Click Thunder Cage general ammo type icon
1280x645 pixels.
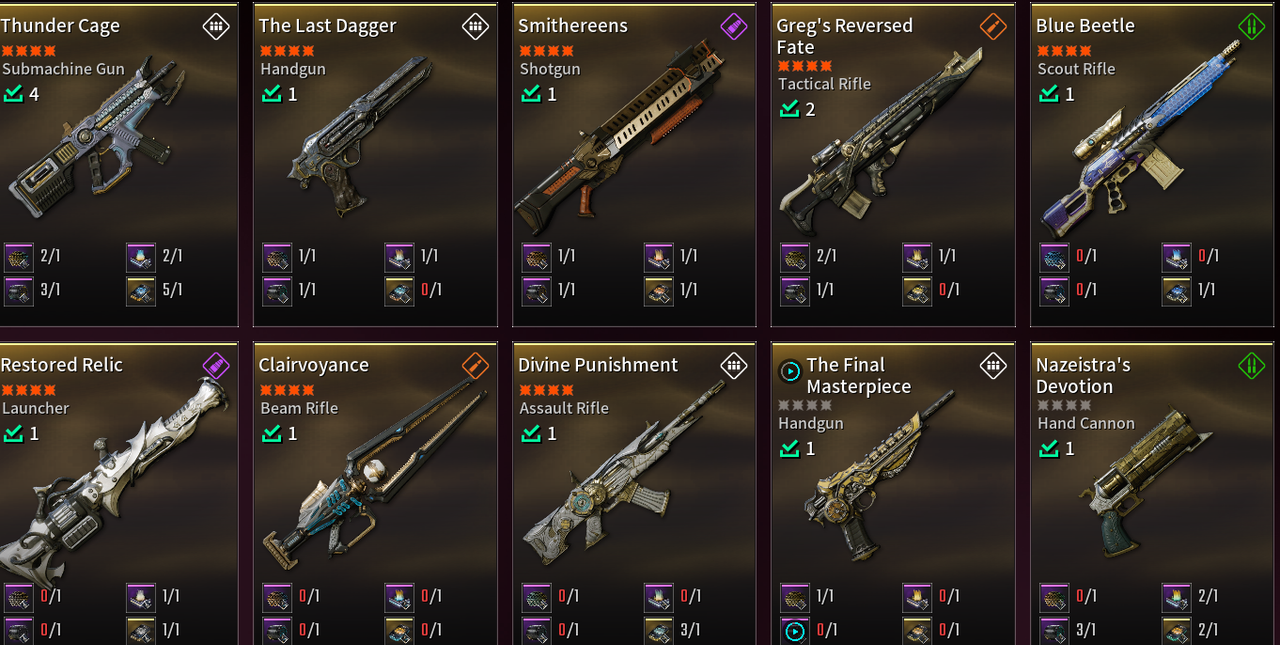click(x=216, y=26)
